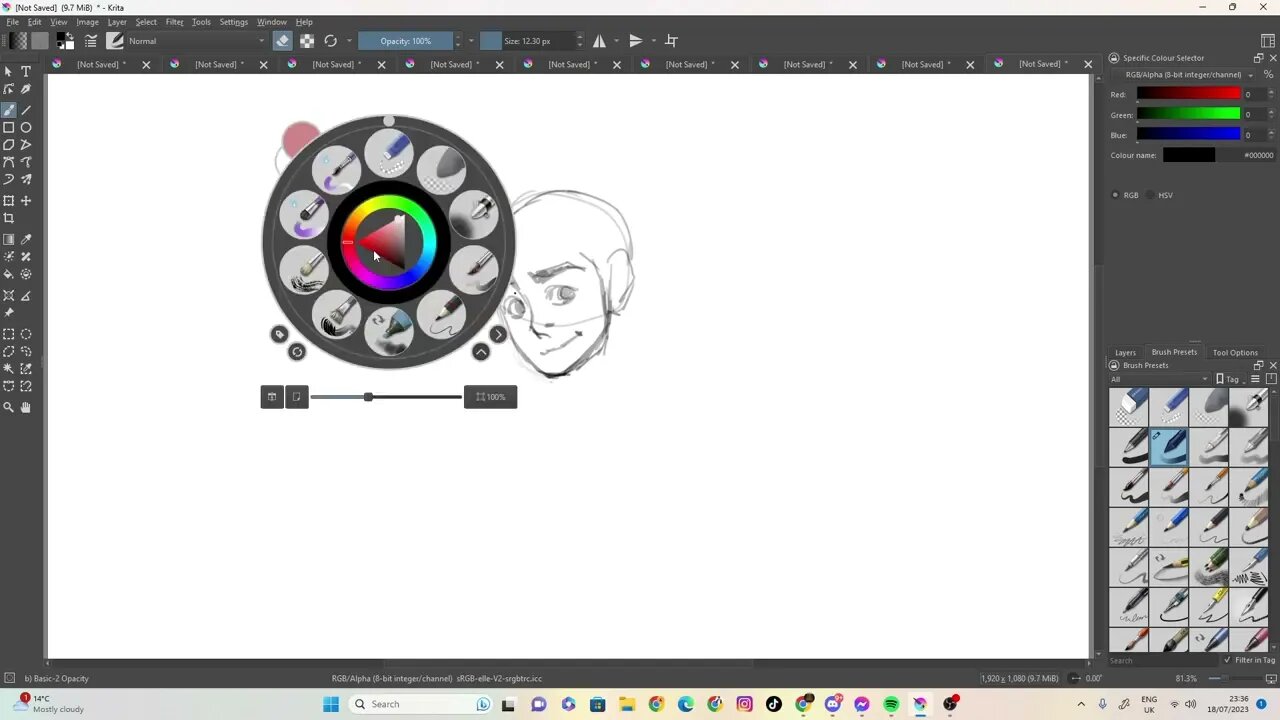Image resolution: width=1280 pixels, height=720 pixels.
Task: Reload the original brush preset
Action: pyautogui.click(x=331, y=41)
